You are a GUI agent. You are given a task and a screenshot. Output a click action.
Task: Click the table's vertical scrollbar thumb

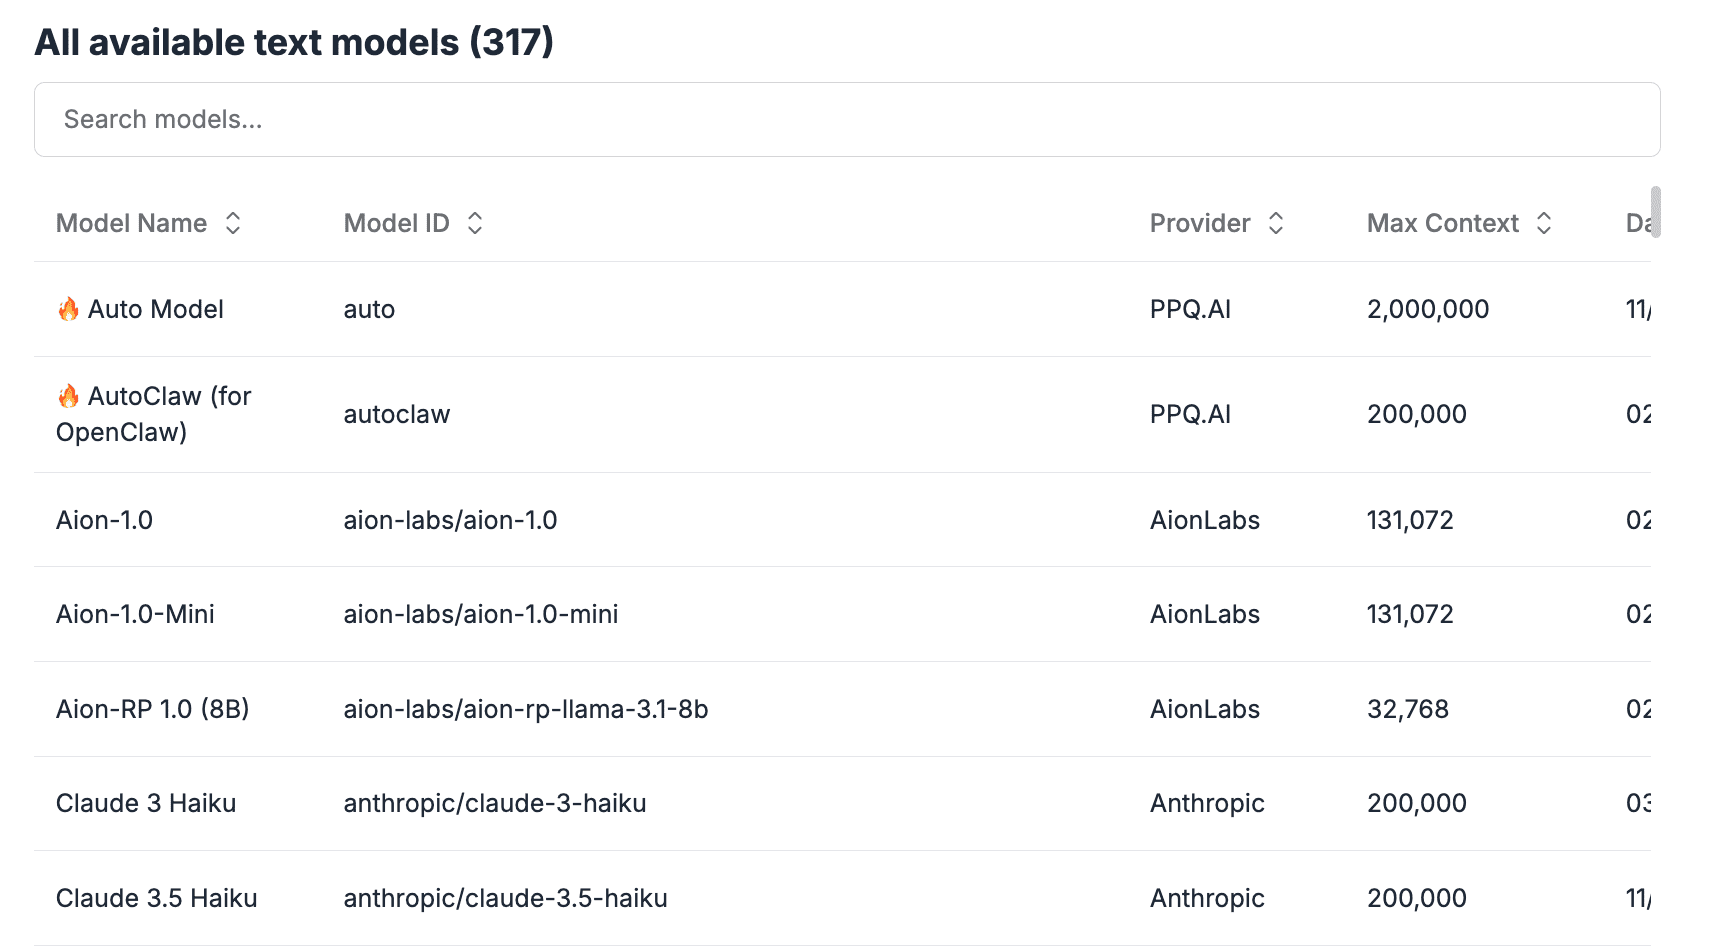coord(1656,212)
